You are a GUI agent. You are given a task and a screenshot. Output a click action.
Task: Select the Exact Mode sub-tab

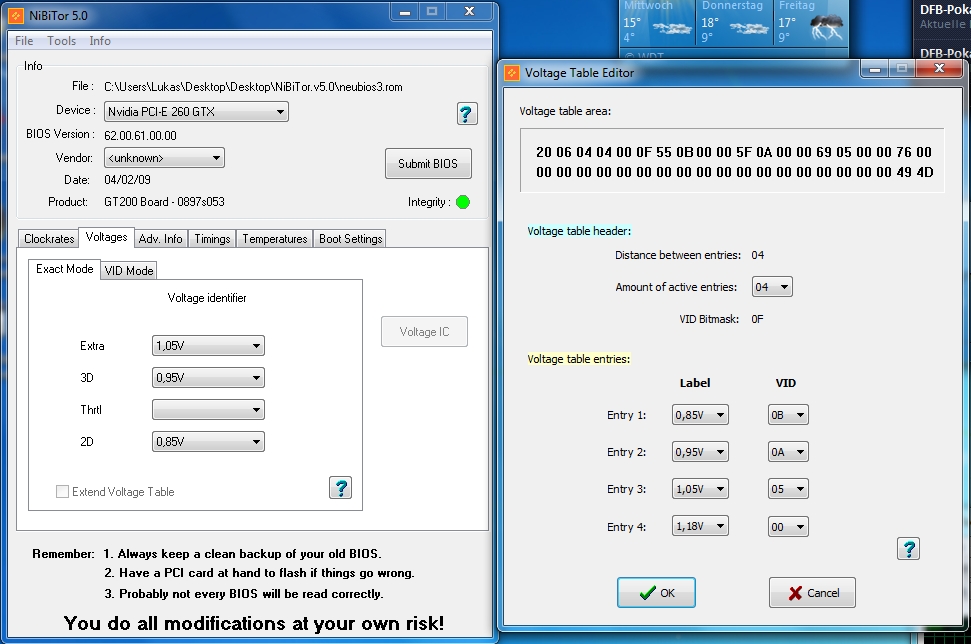[64, 269]
